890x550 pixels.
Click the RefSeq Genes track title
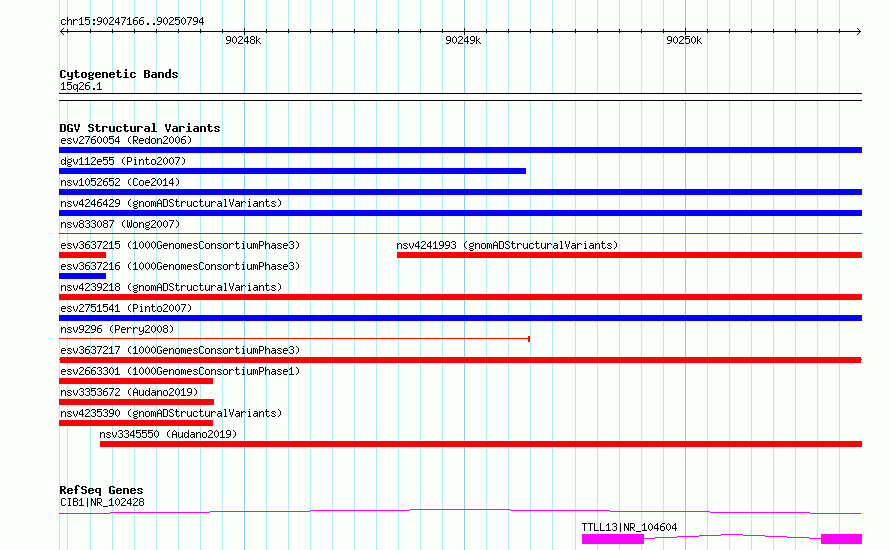click(x=102, y=490)
